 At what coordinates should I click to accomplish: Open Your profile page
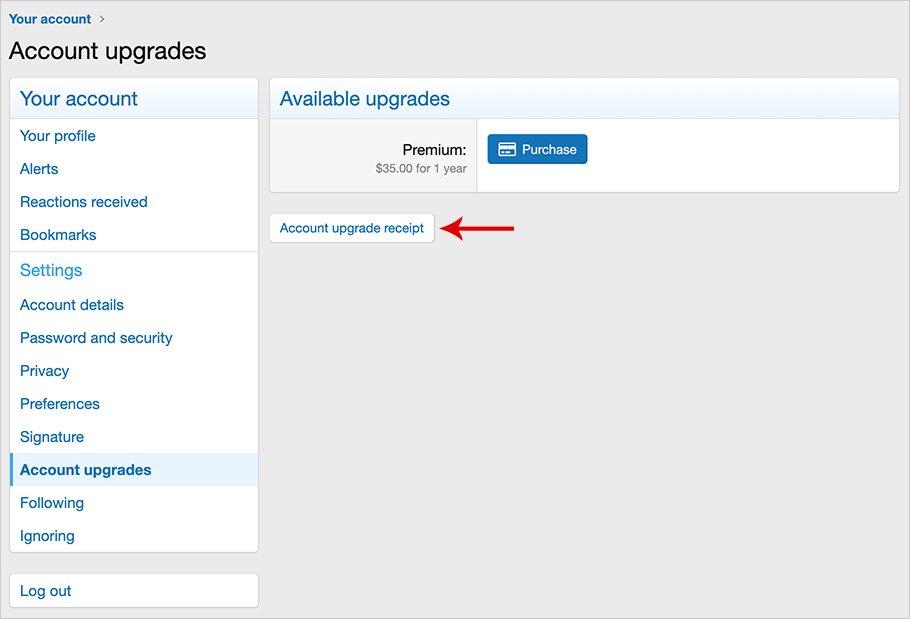point(58,136)
